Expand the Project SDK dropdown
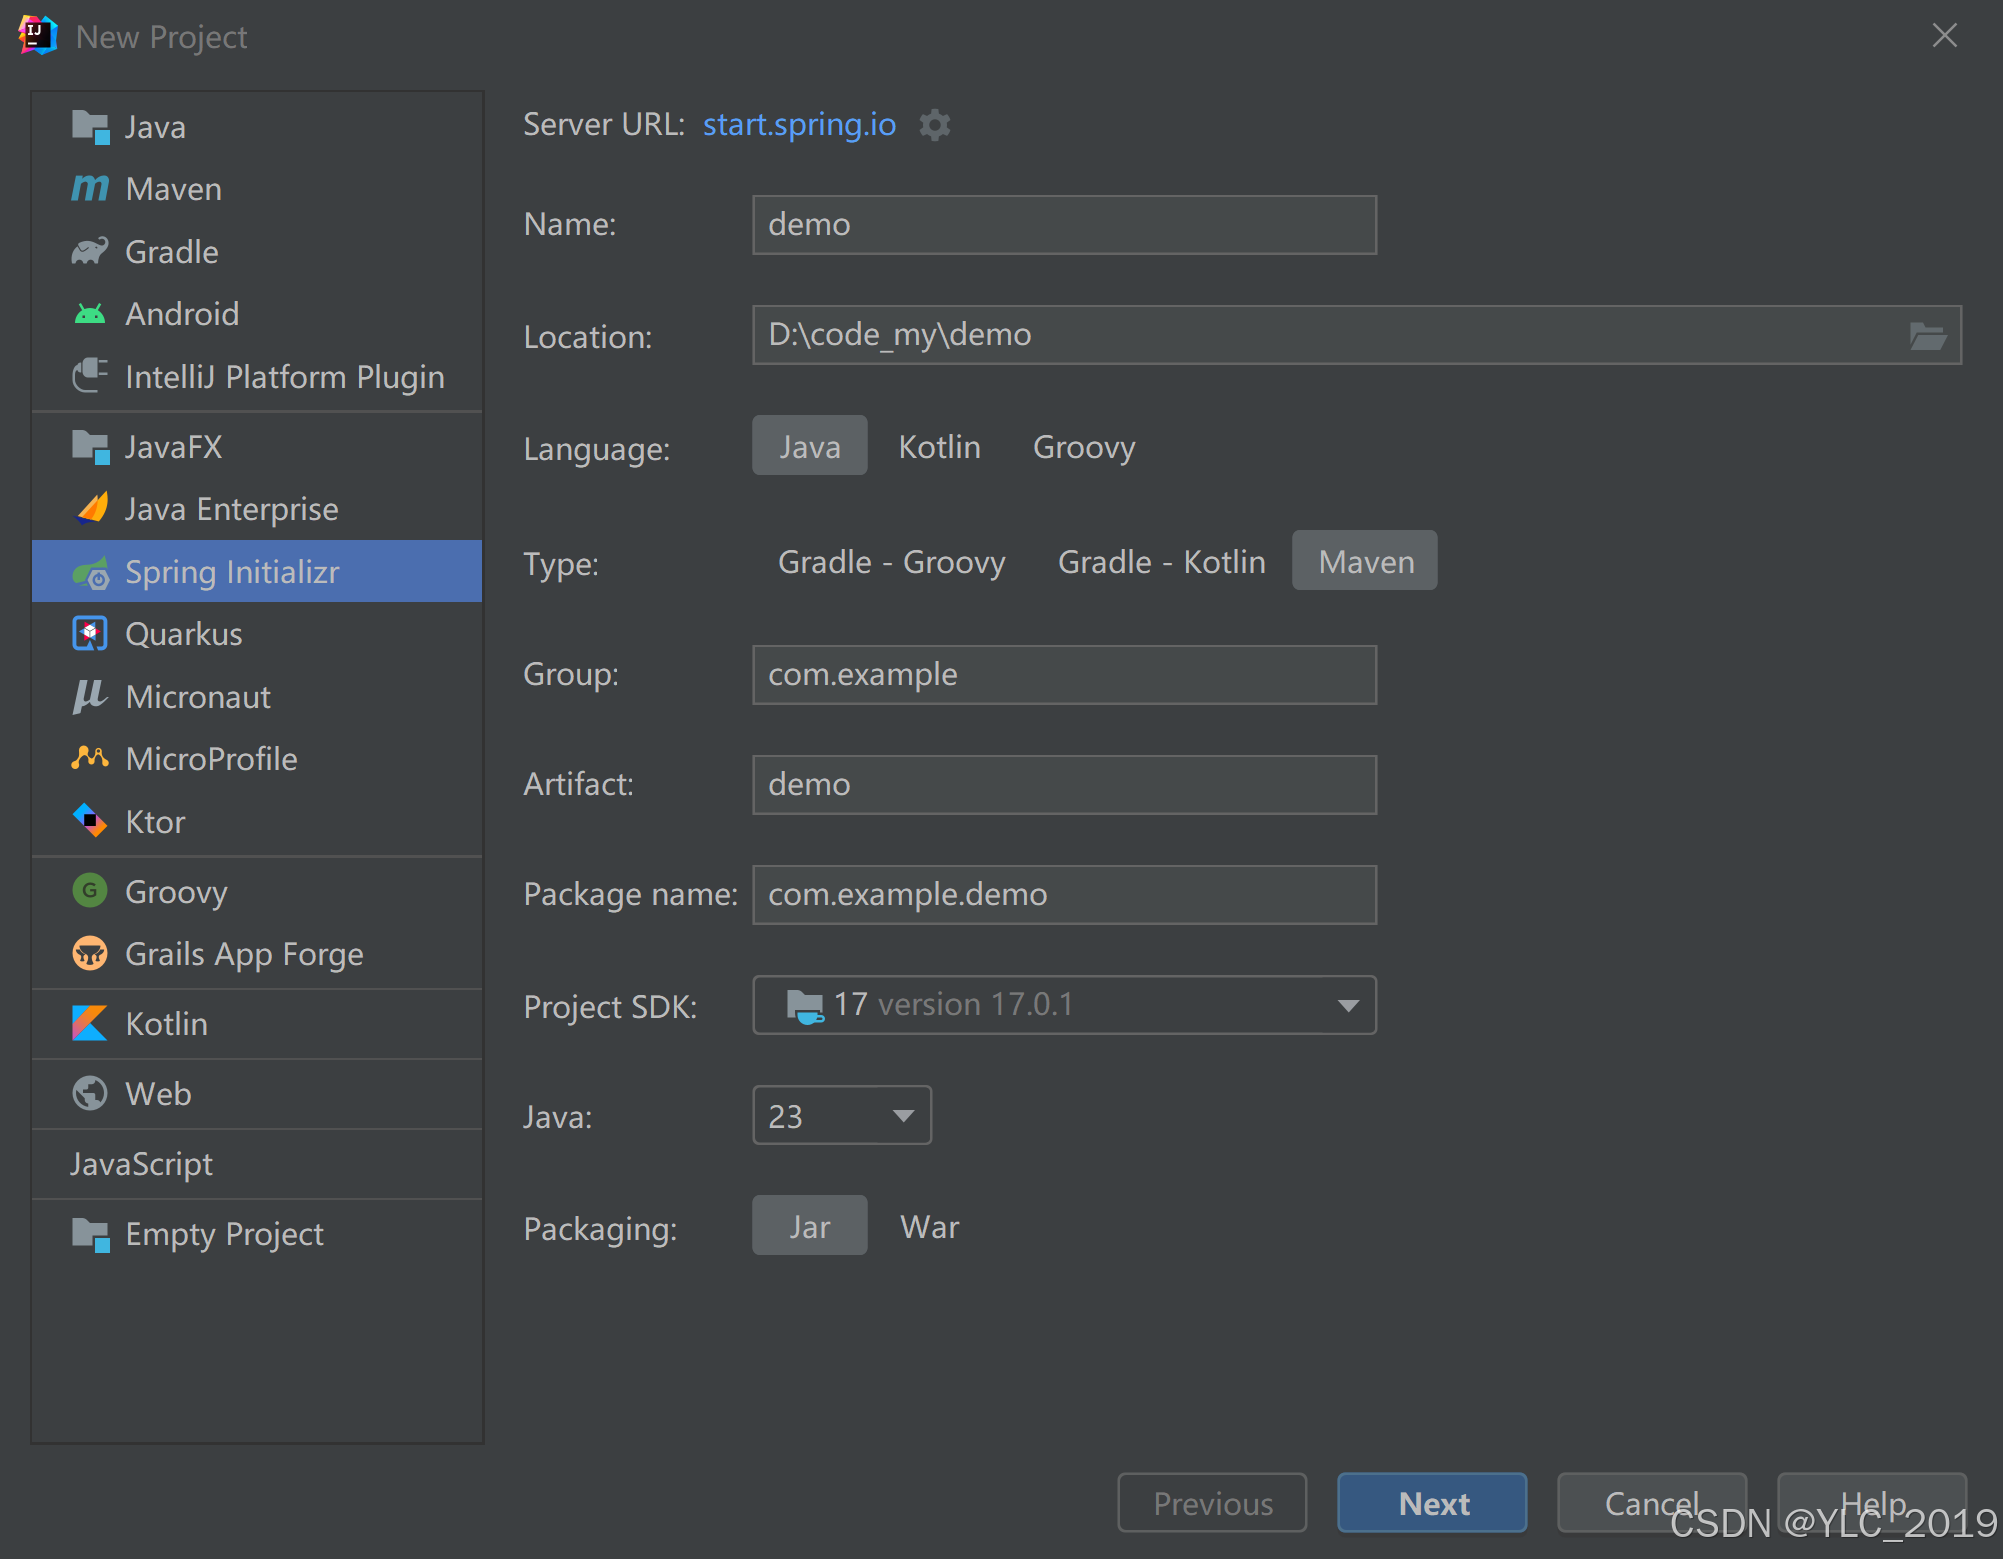The image size is (2003, 1559). pos(1347,1005)
